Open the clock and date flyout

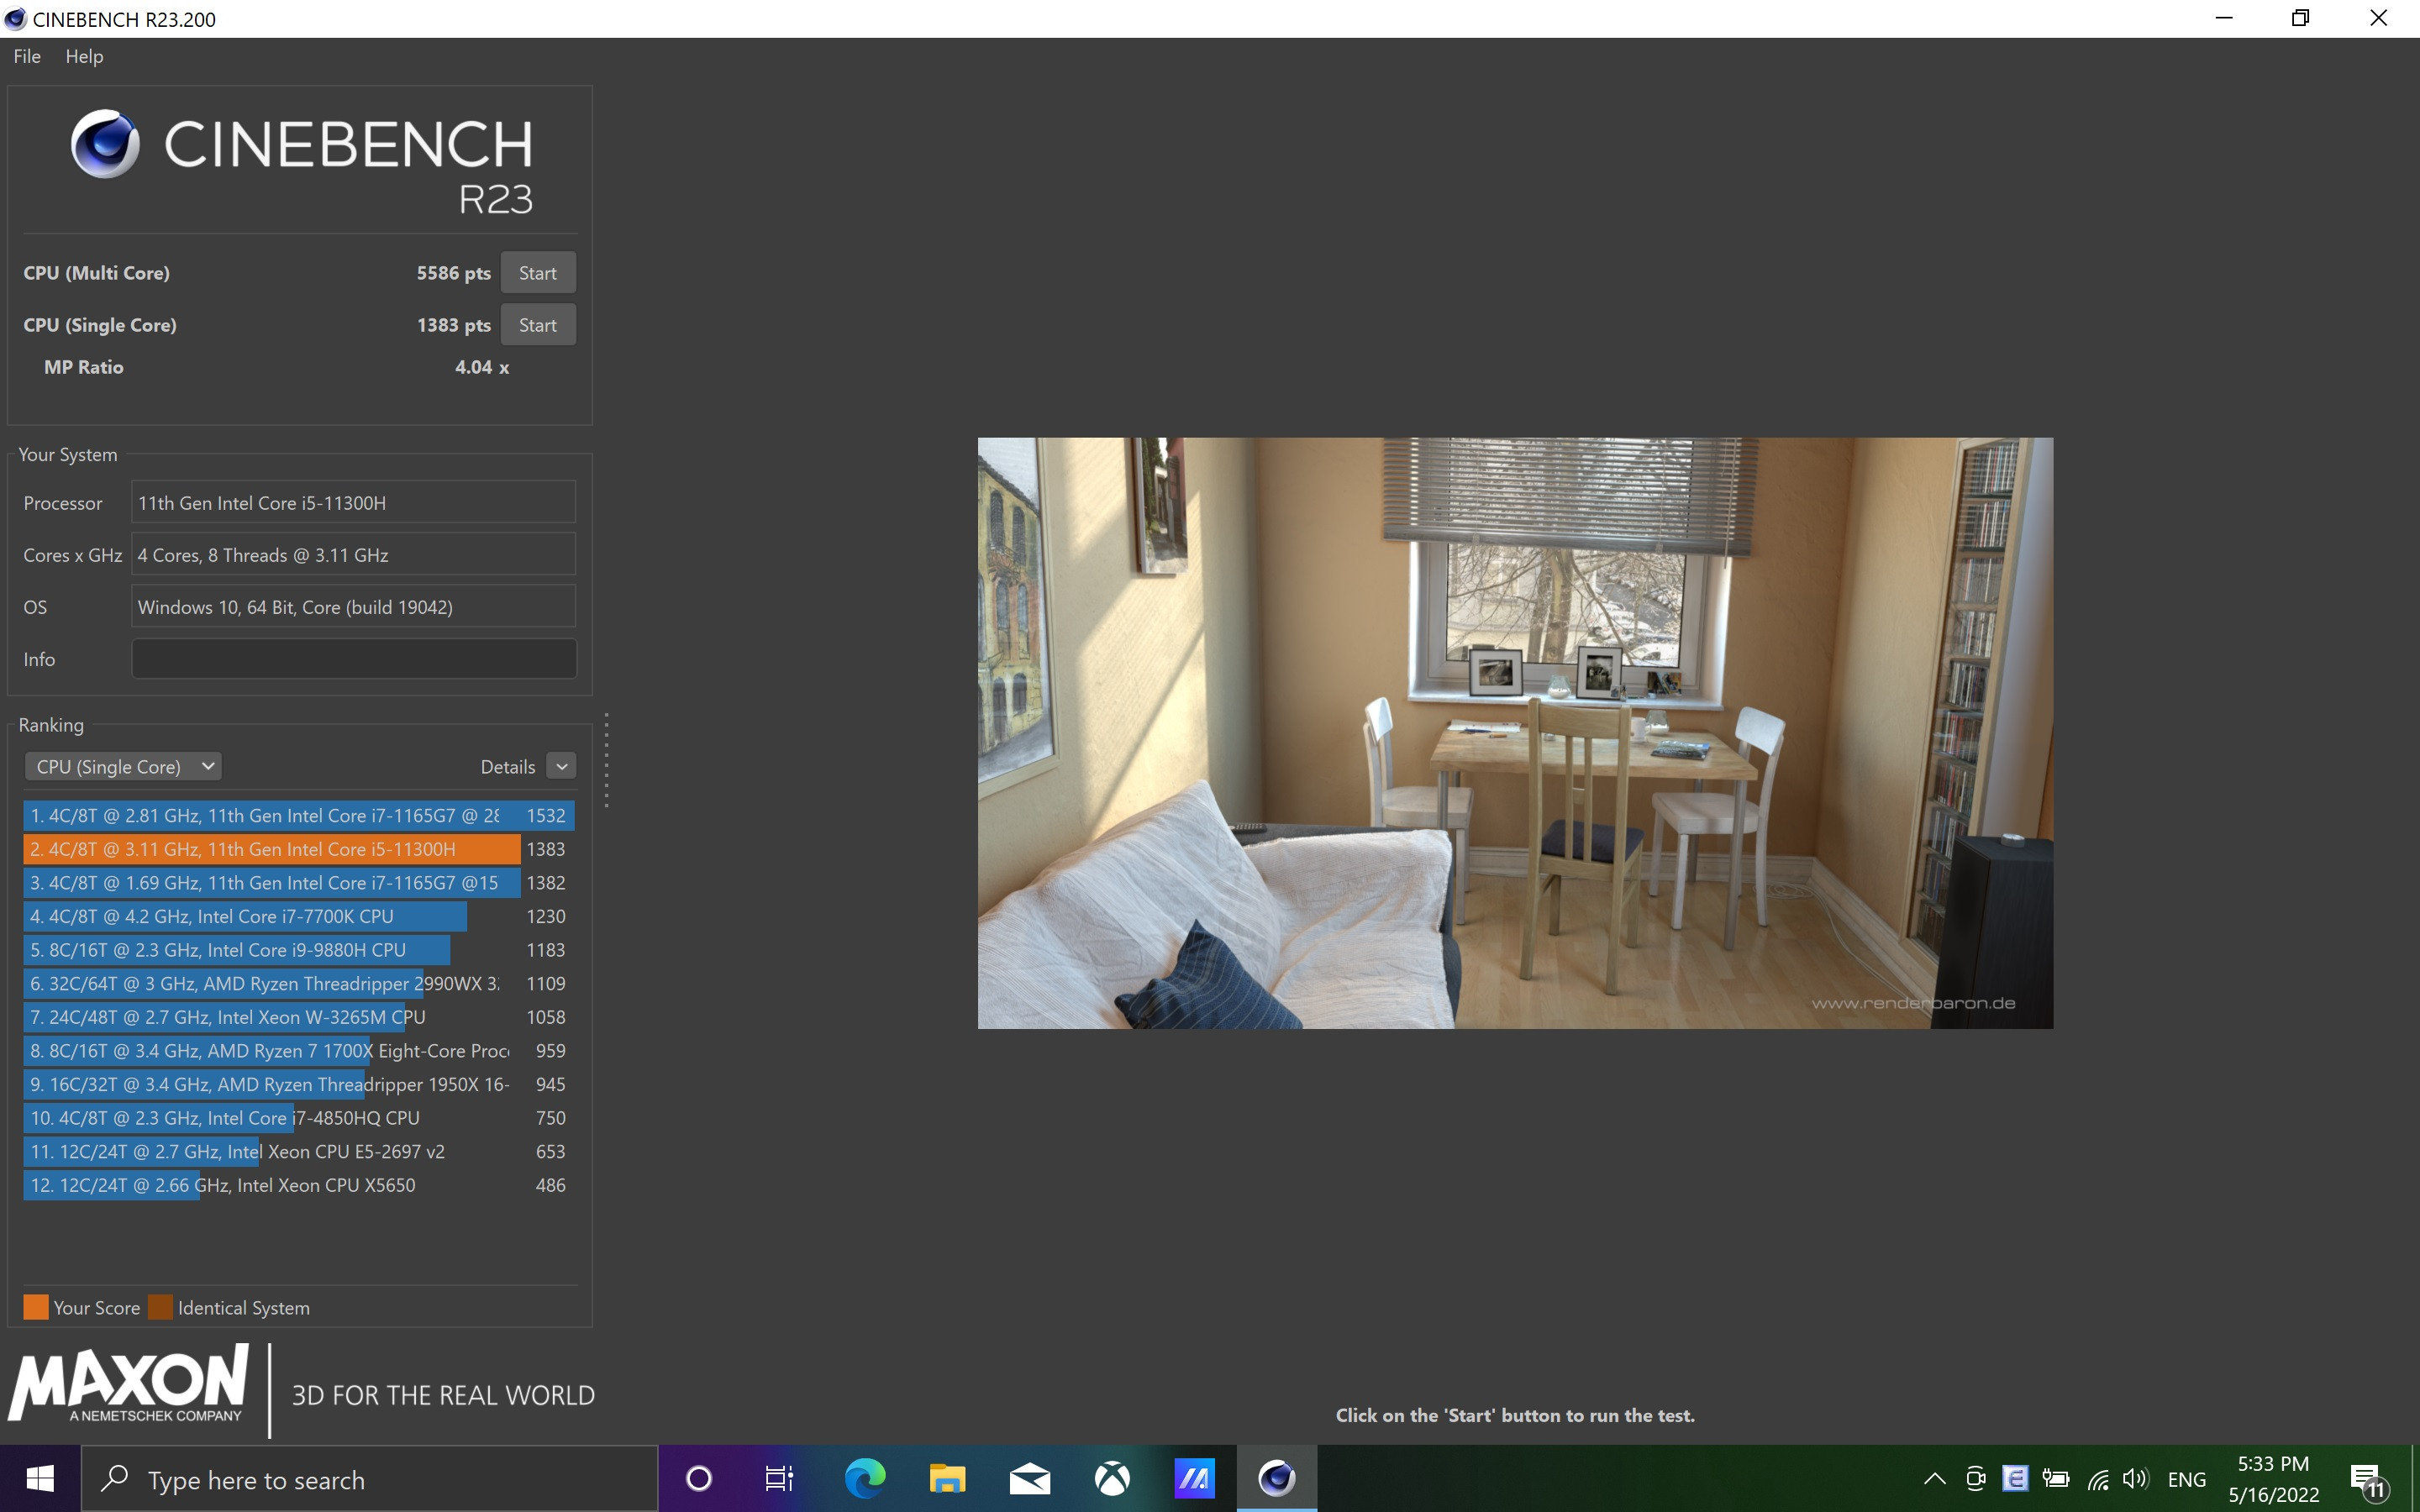tap(2273, 1479)
